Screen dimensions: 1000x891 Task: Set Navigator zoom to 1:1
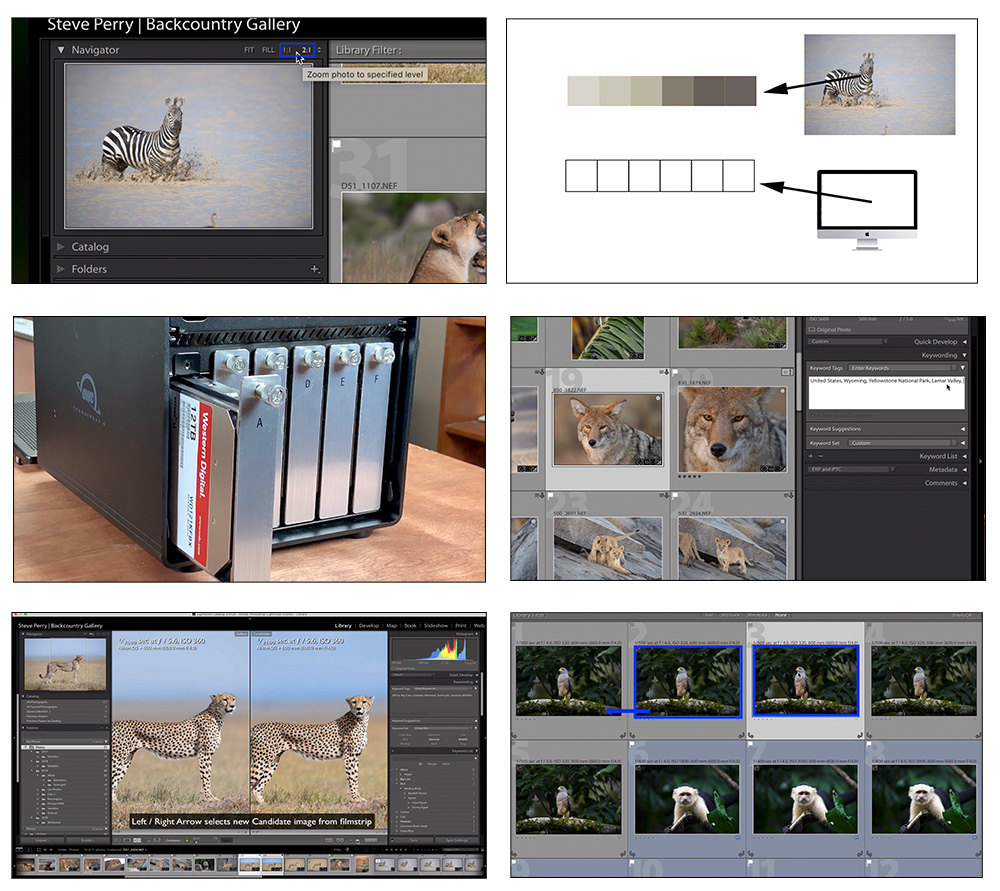click(288, 50)
